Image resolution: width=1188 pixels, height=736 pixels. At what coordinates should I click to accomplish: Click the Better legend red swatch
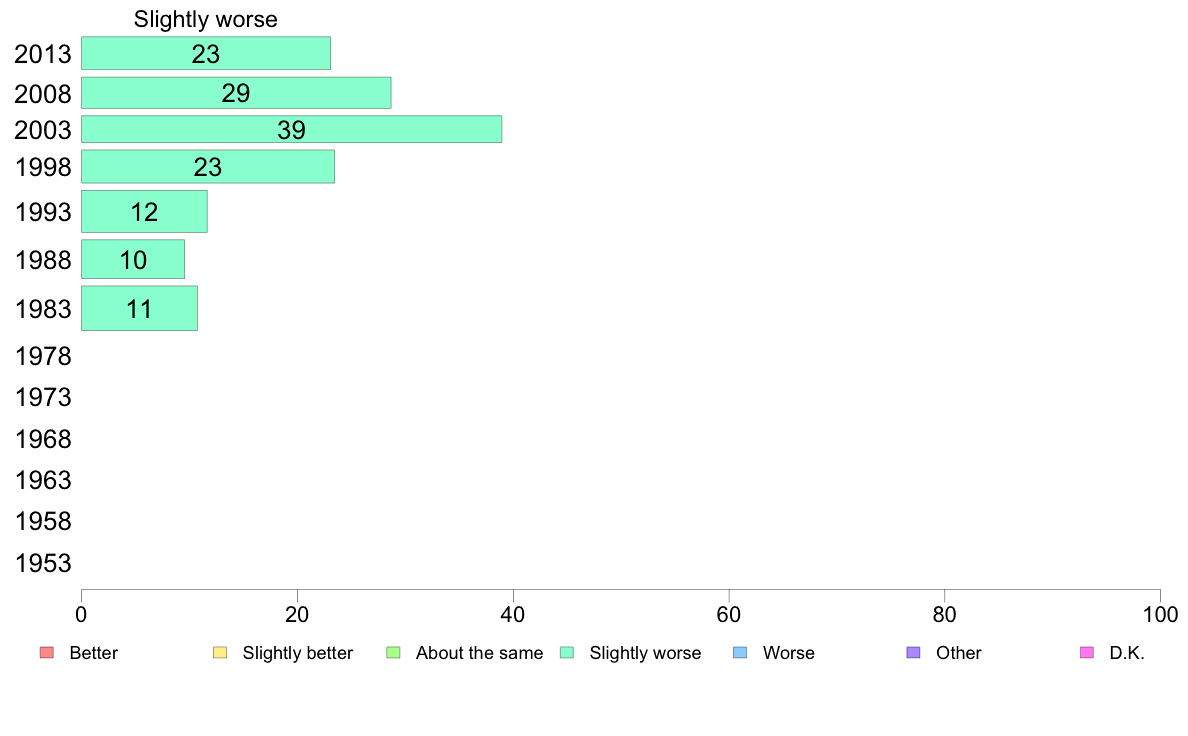click(47, 653)
